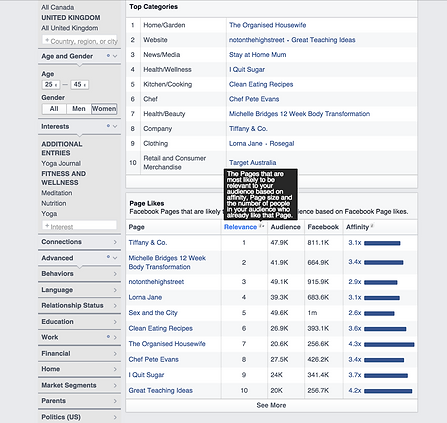Open Michelle Bridges page in Page Likes table
The height and width of the screenshot is (423, 447).
coord(167,262)
